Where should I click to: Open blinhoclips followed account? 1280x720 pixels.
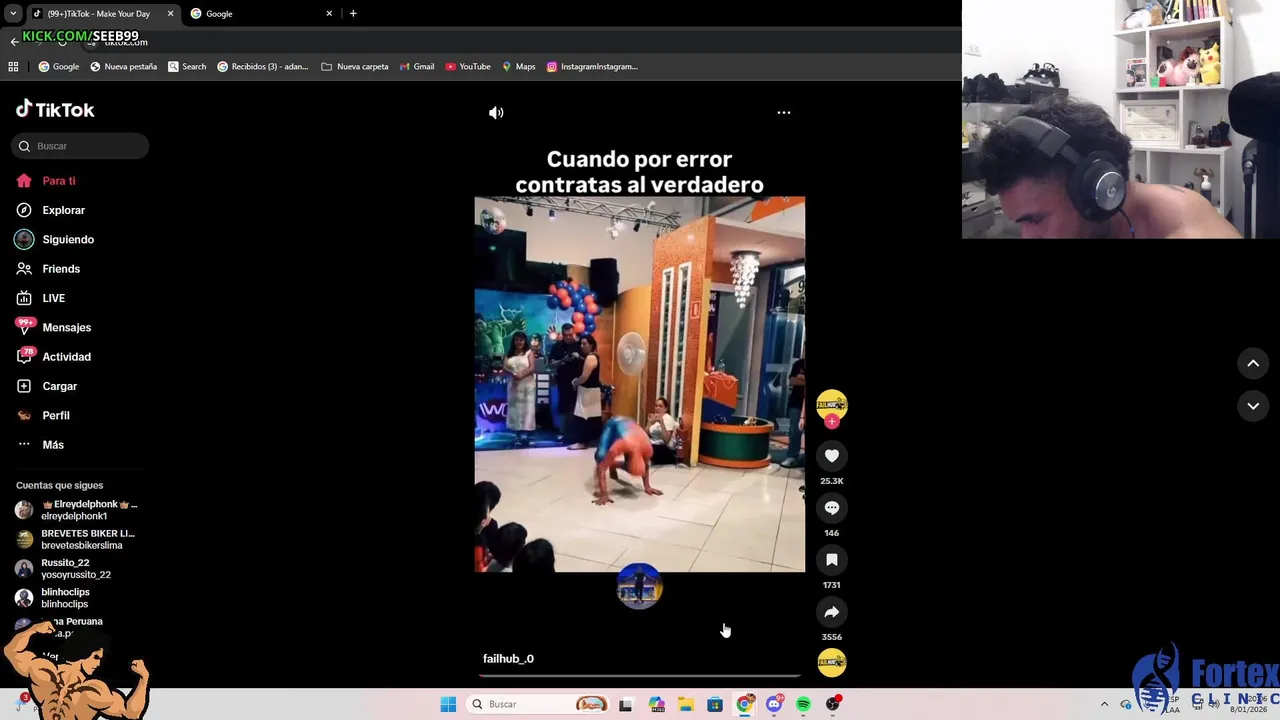pyautogui.click(x=53, y=598)
